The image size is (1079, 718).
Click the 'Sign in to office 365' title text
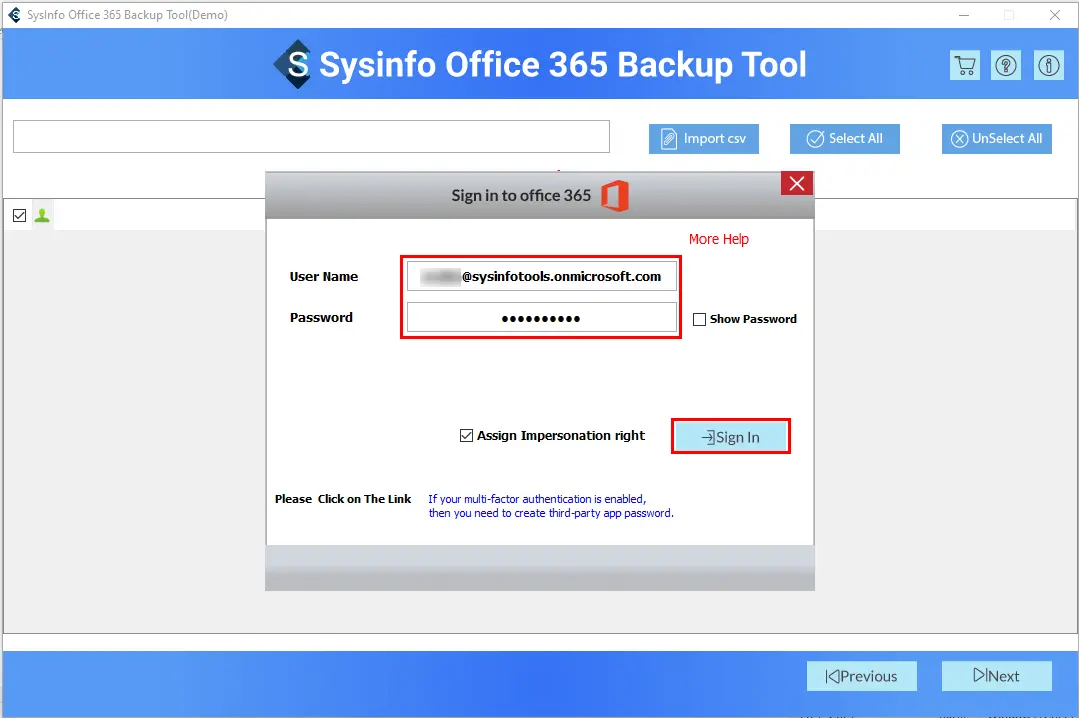click(521, 196)
